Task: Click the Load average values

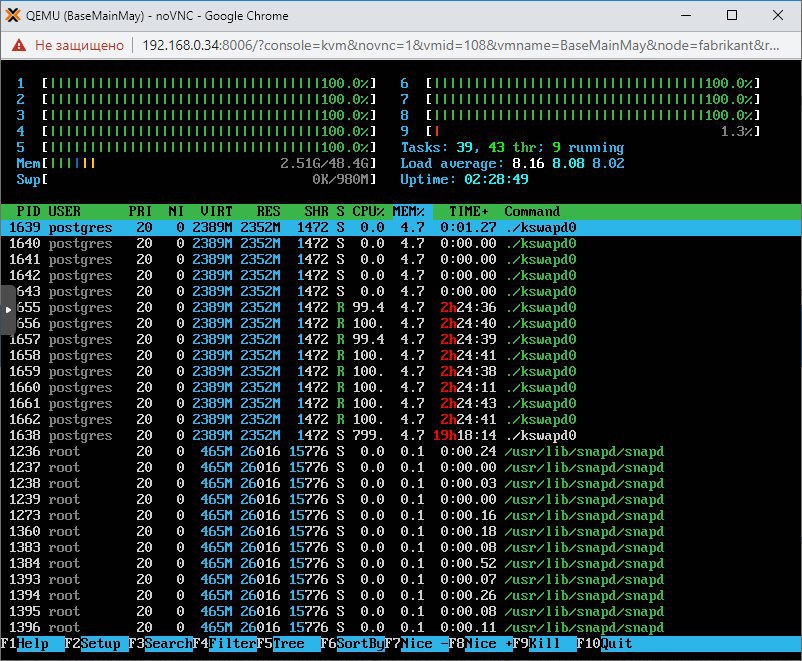Action: (568, 164)
